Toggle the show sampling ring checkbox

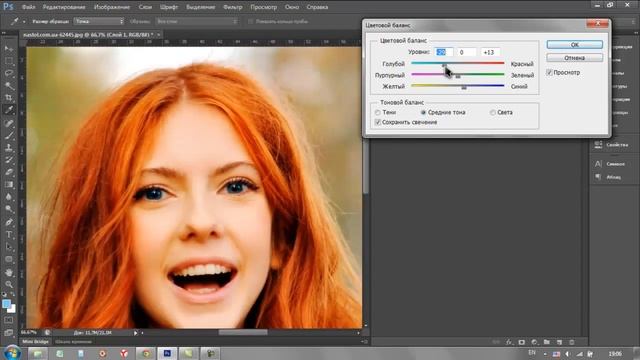251,21
